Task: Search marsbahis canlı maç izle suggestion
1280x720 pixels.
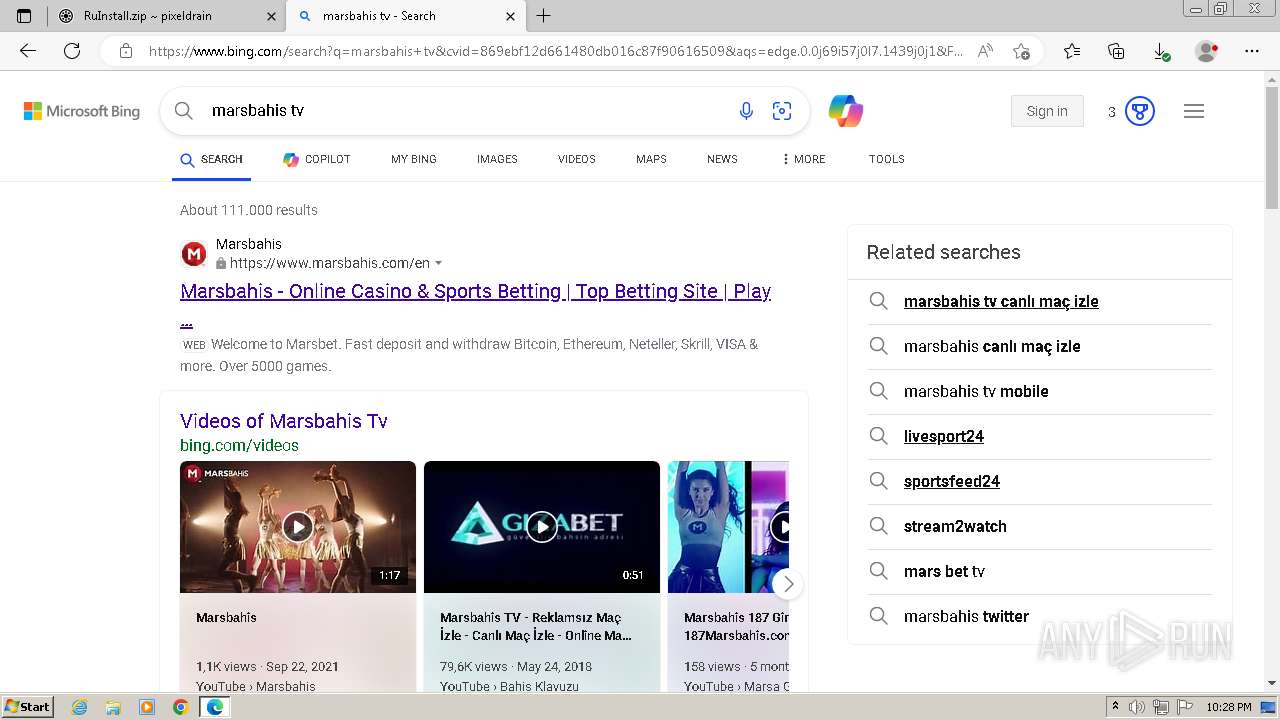Action: tap(992, 346)
